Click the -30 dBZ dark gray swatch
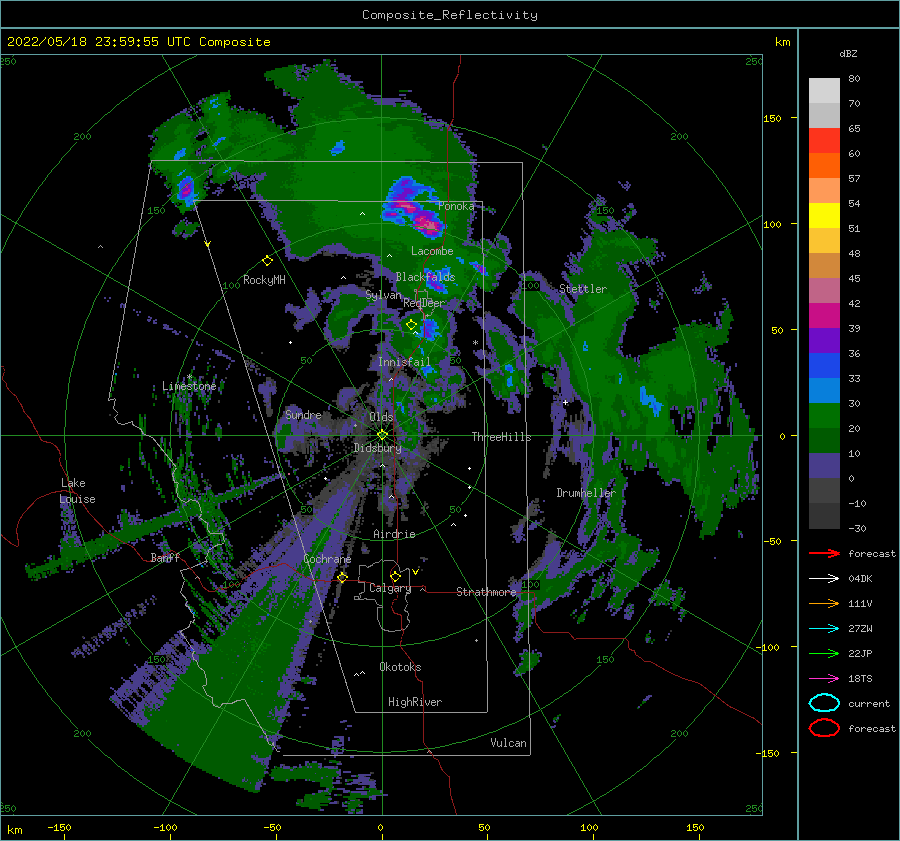The image size is (900, 841). click(x=824, y=516)
